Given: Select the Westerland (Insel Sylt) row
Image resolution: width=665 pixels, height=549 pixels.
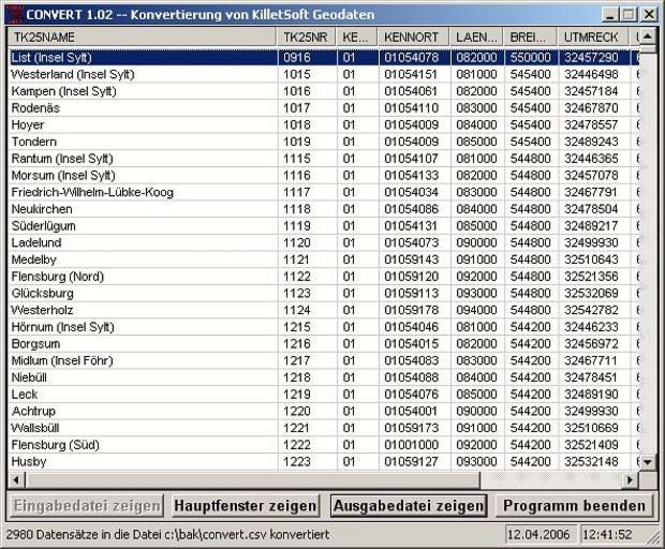Looking at the screenshot, I should point(323,75).
